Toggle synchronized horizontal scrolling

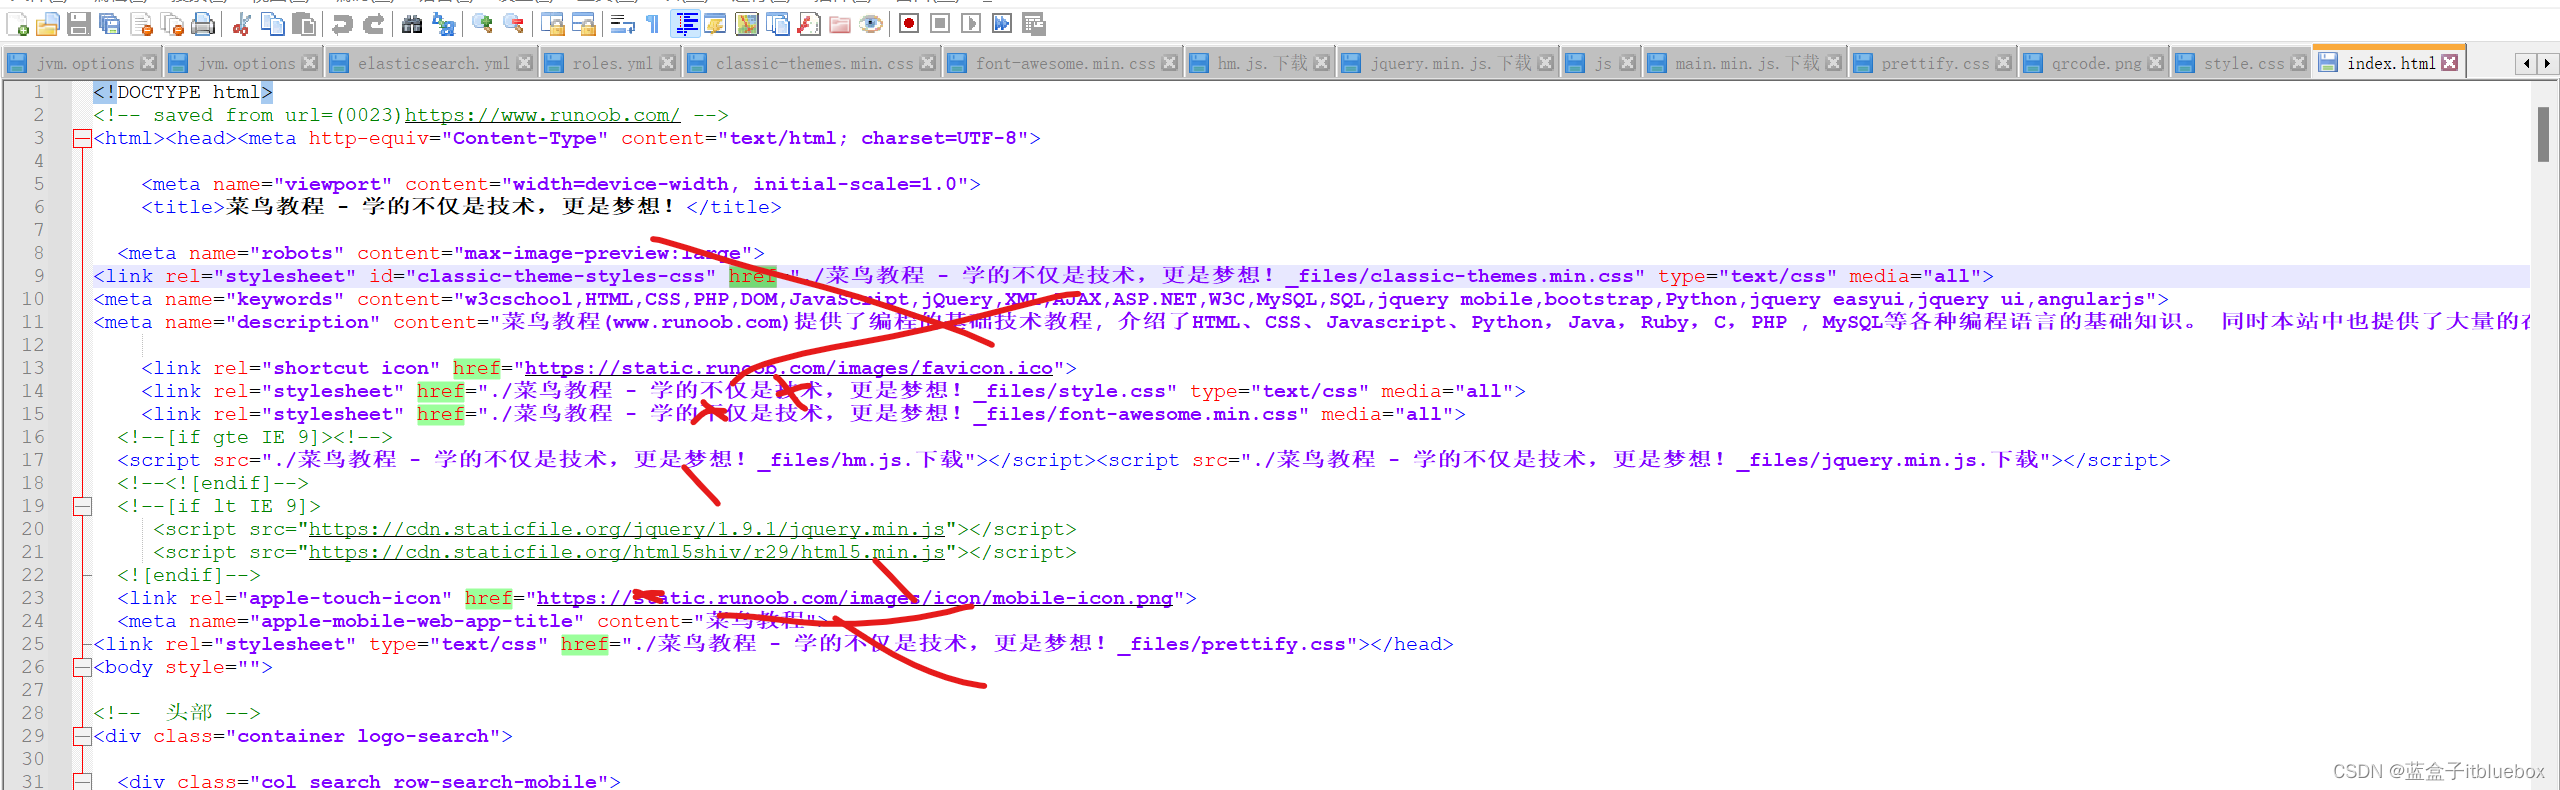(583, 24)
